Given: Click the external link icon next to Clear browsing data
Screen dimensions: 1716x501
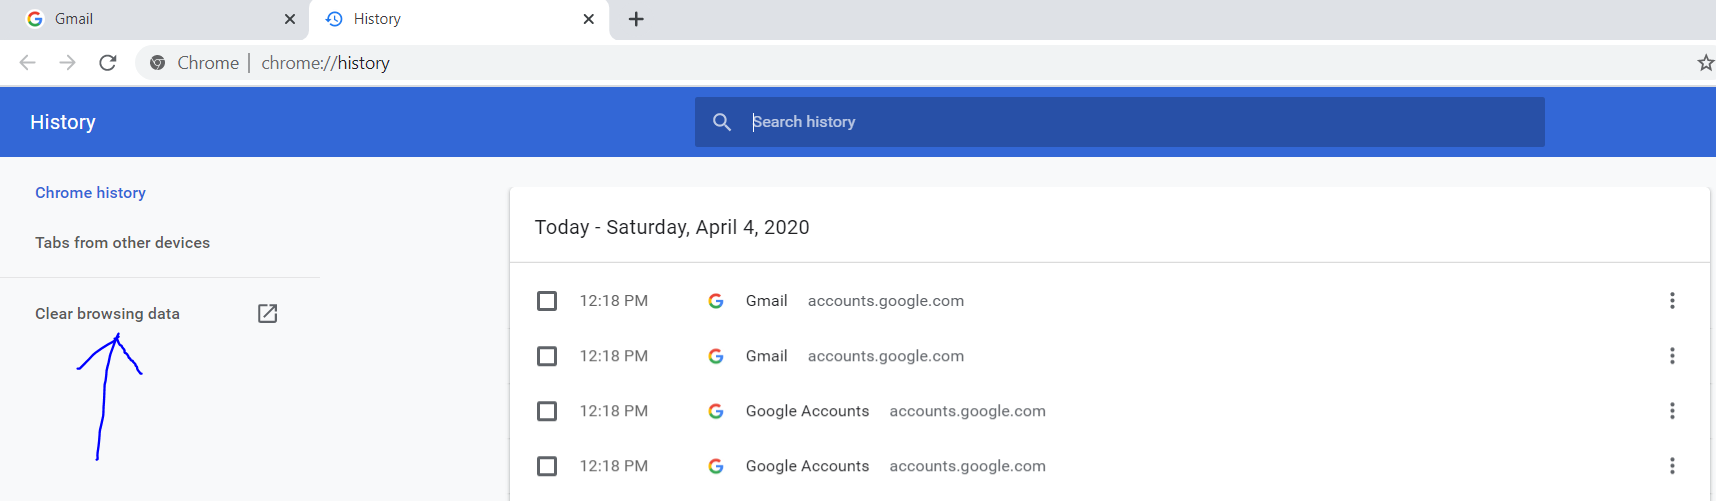Looking at the screenshot, I should (x=267, y=314).
